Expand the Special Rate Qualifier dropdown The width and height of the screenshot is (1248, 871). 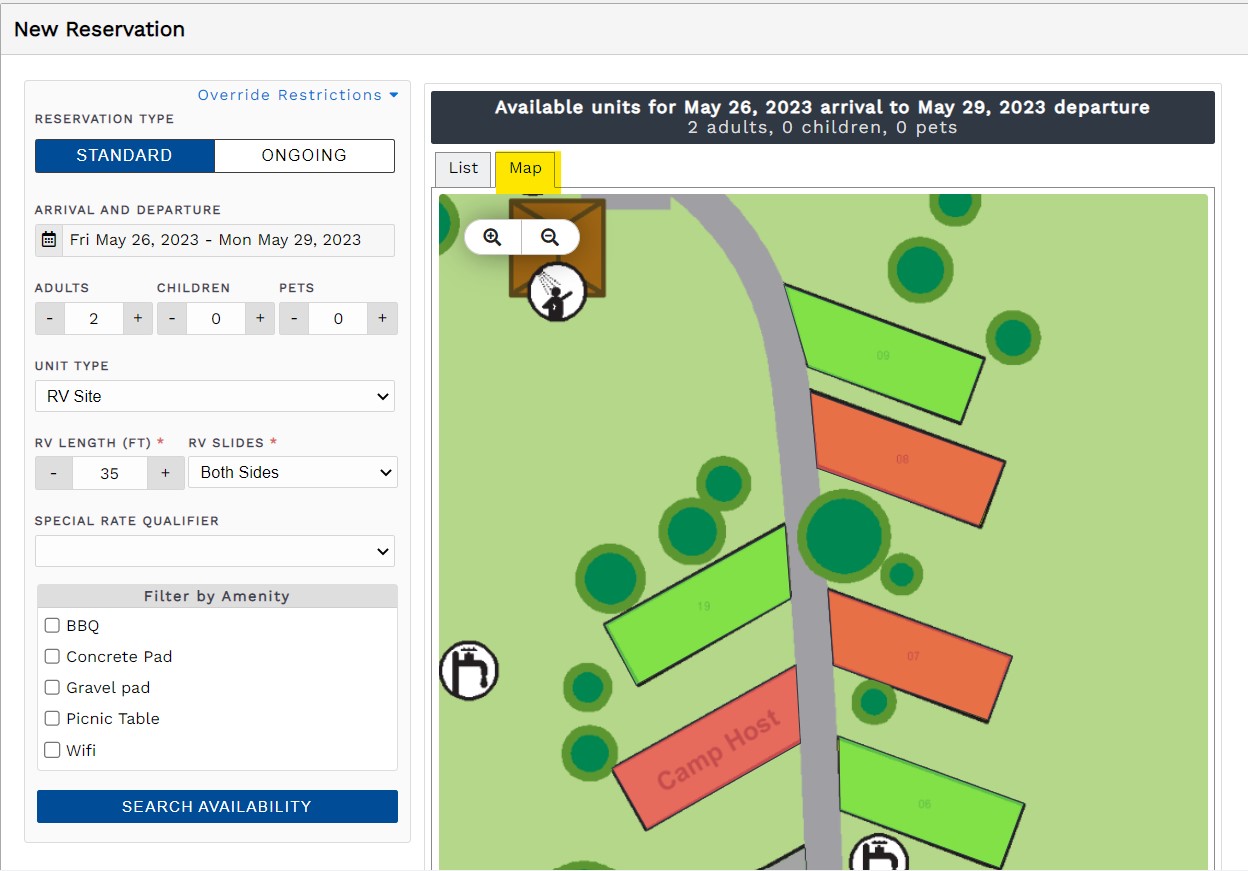coord(215,551)
